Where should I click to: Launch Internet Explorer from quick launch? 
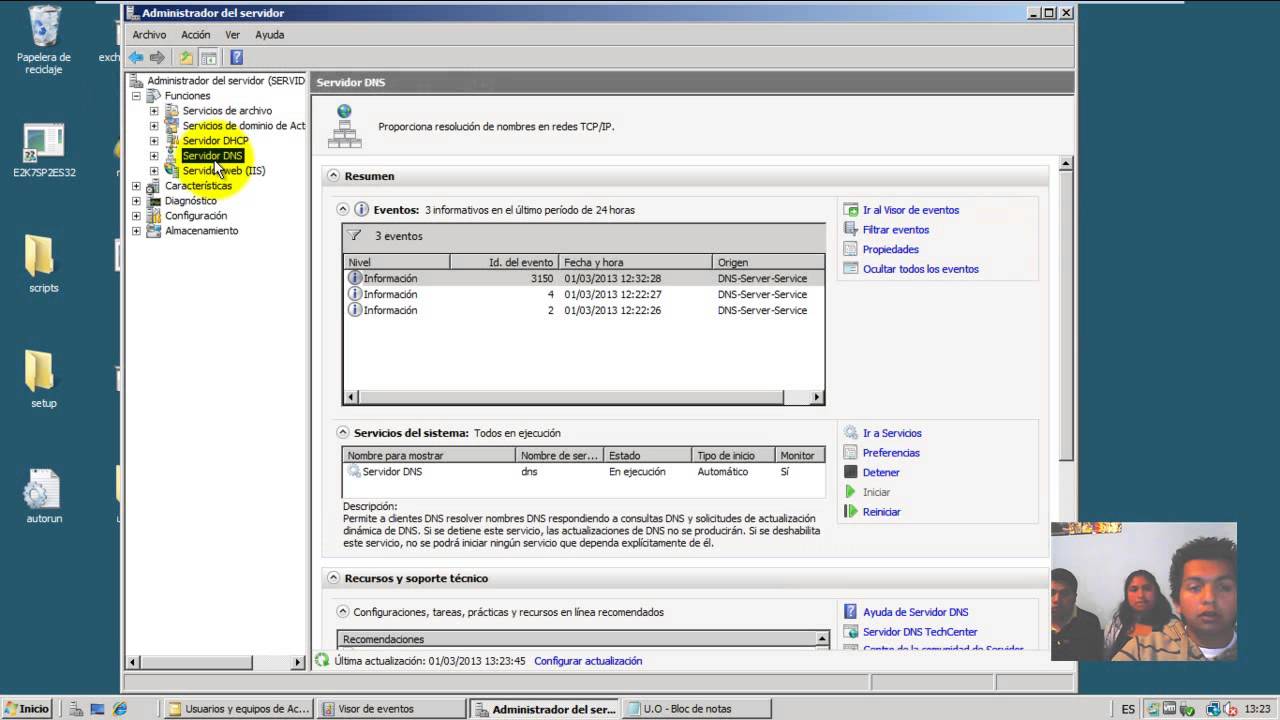coord(120,709)
